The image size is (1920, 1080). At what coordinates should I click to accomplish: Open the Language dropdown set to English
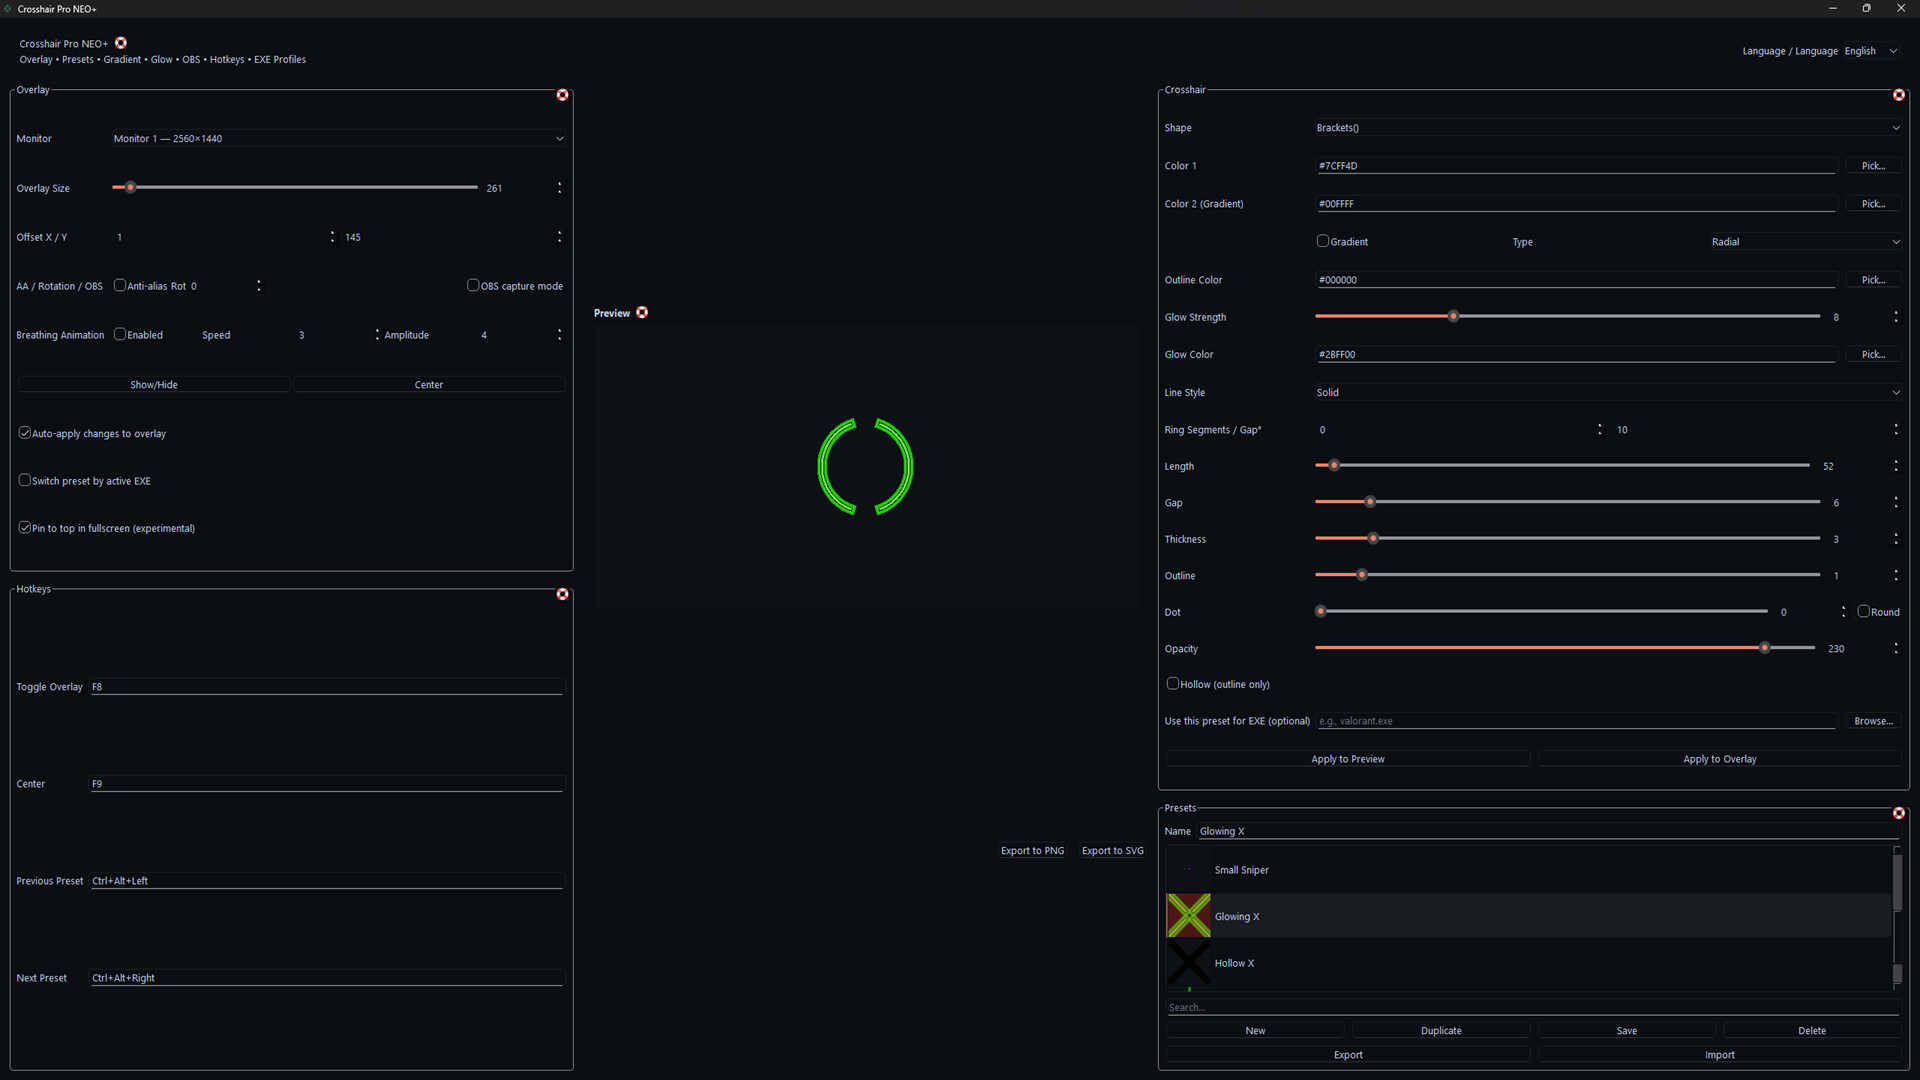coord(1872,50)
